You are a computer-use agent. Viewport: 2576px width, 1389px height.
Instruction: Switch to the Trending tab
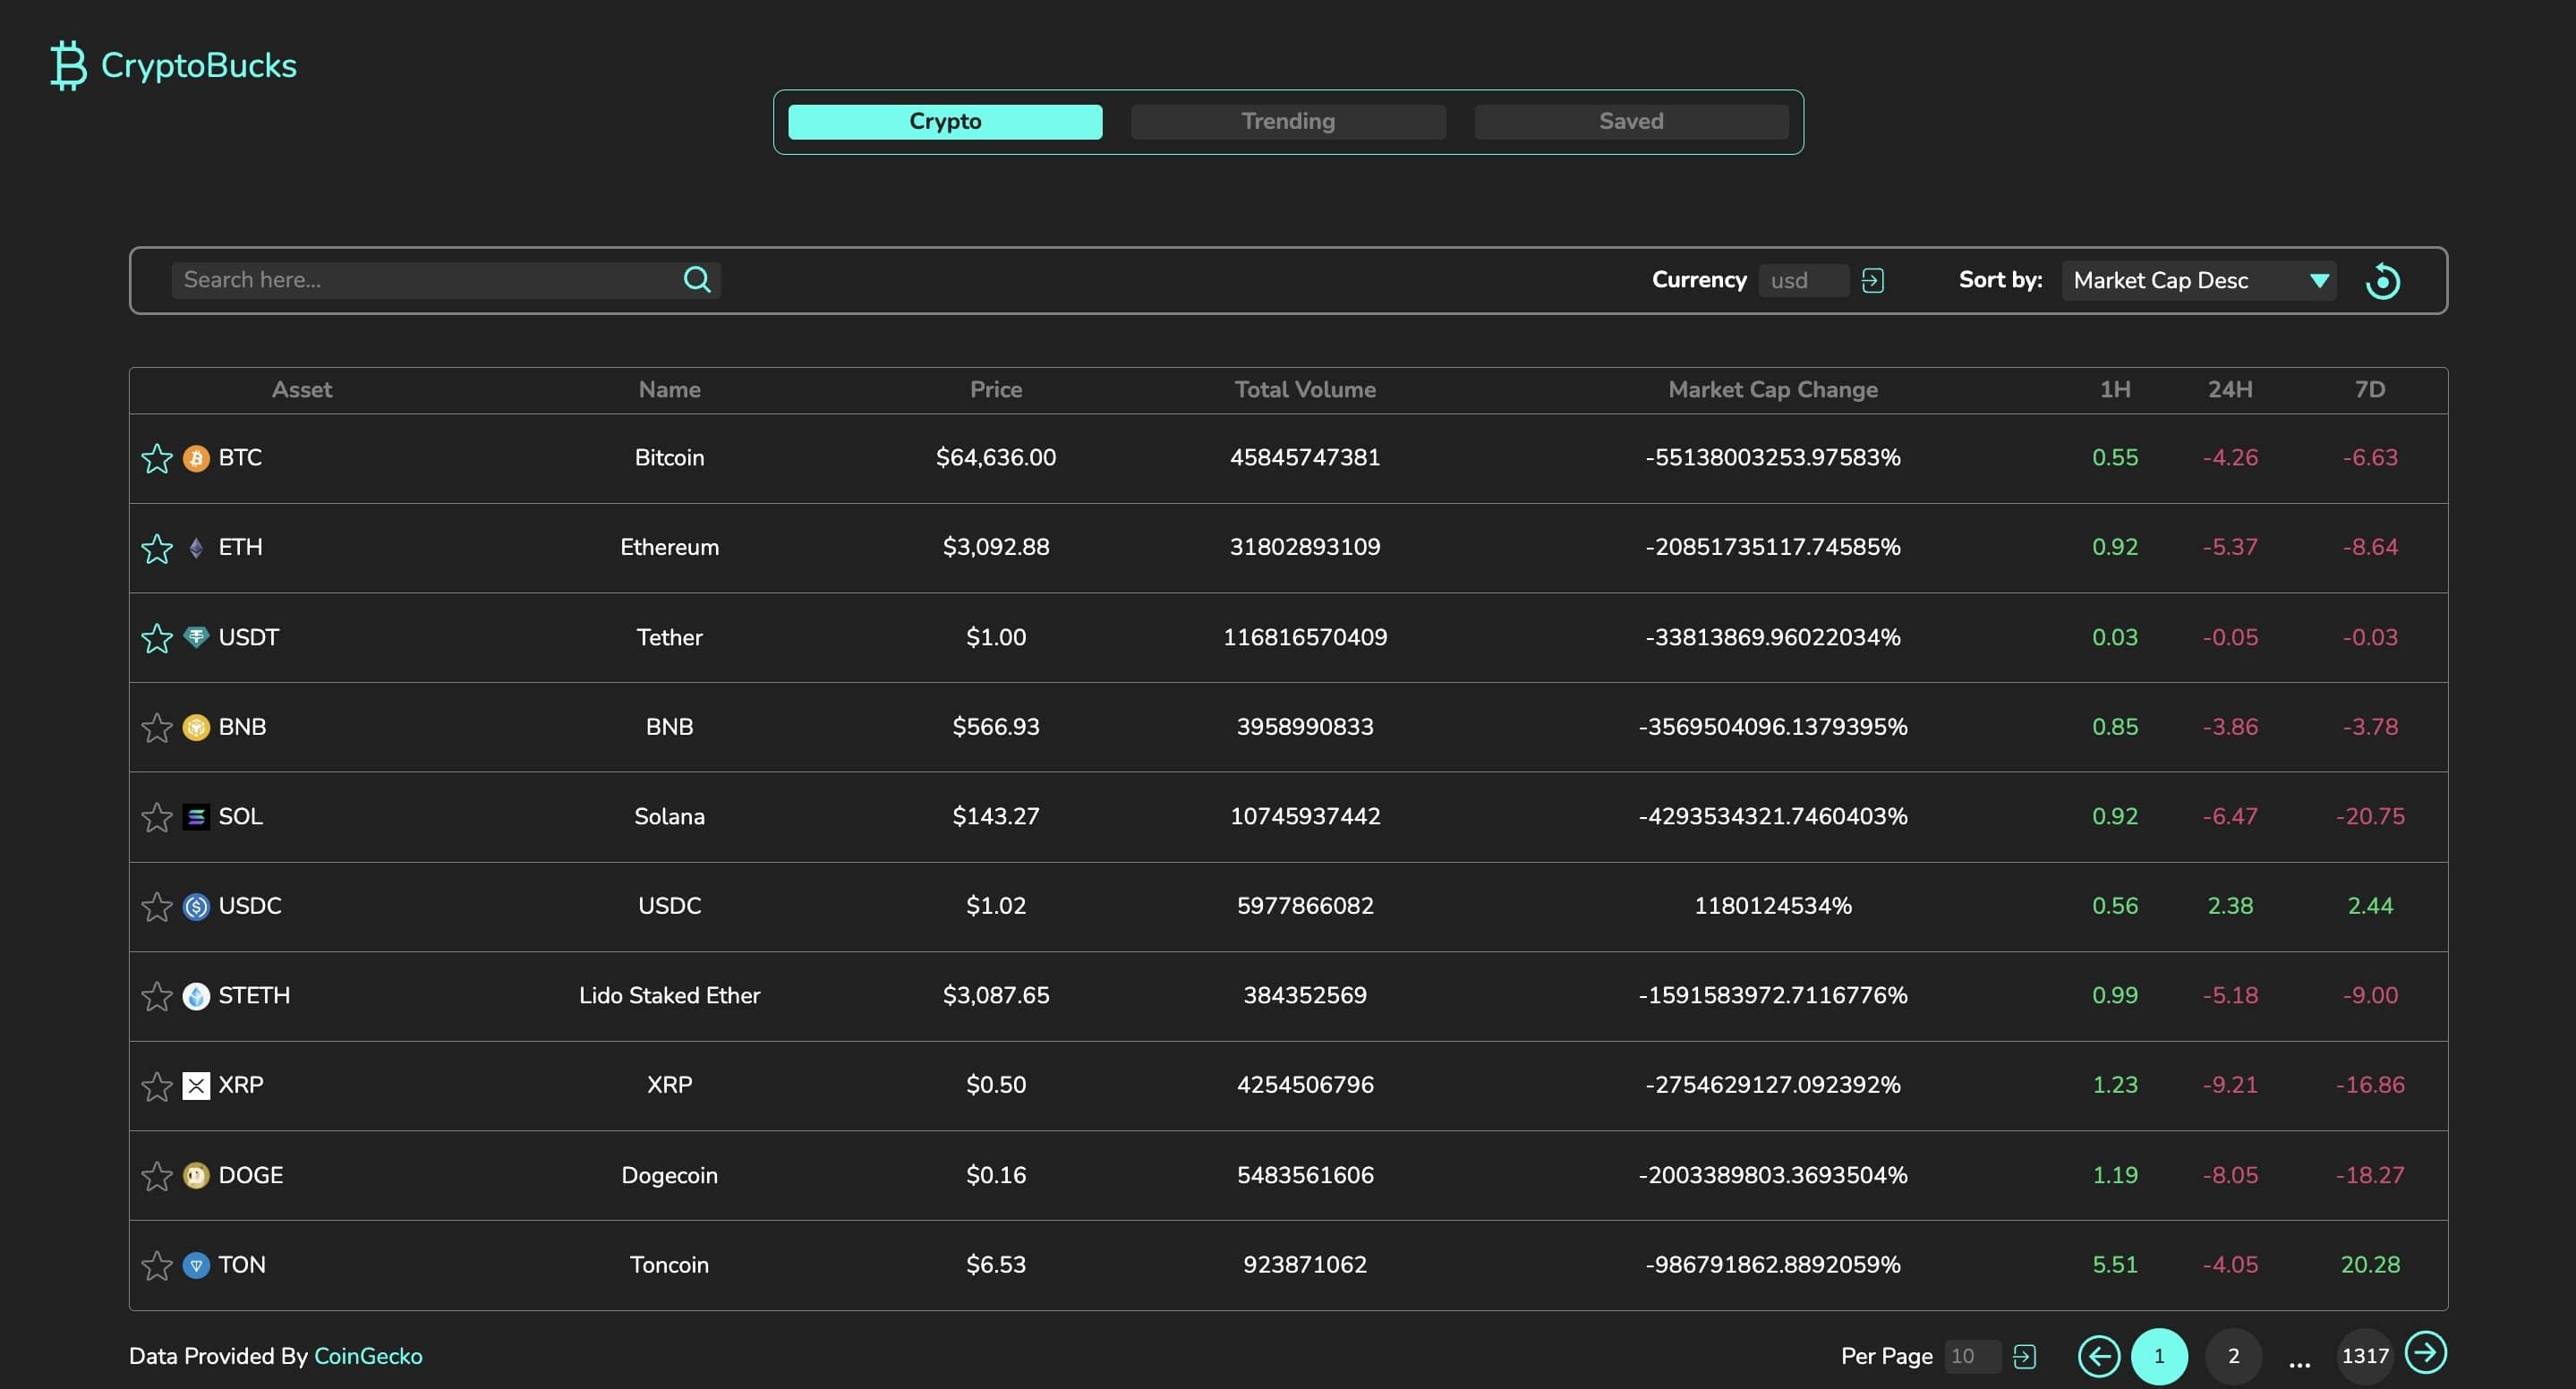(1288, 122)
